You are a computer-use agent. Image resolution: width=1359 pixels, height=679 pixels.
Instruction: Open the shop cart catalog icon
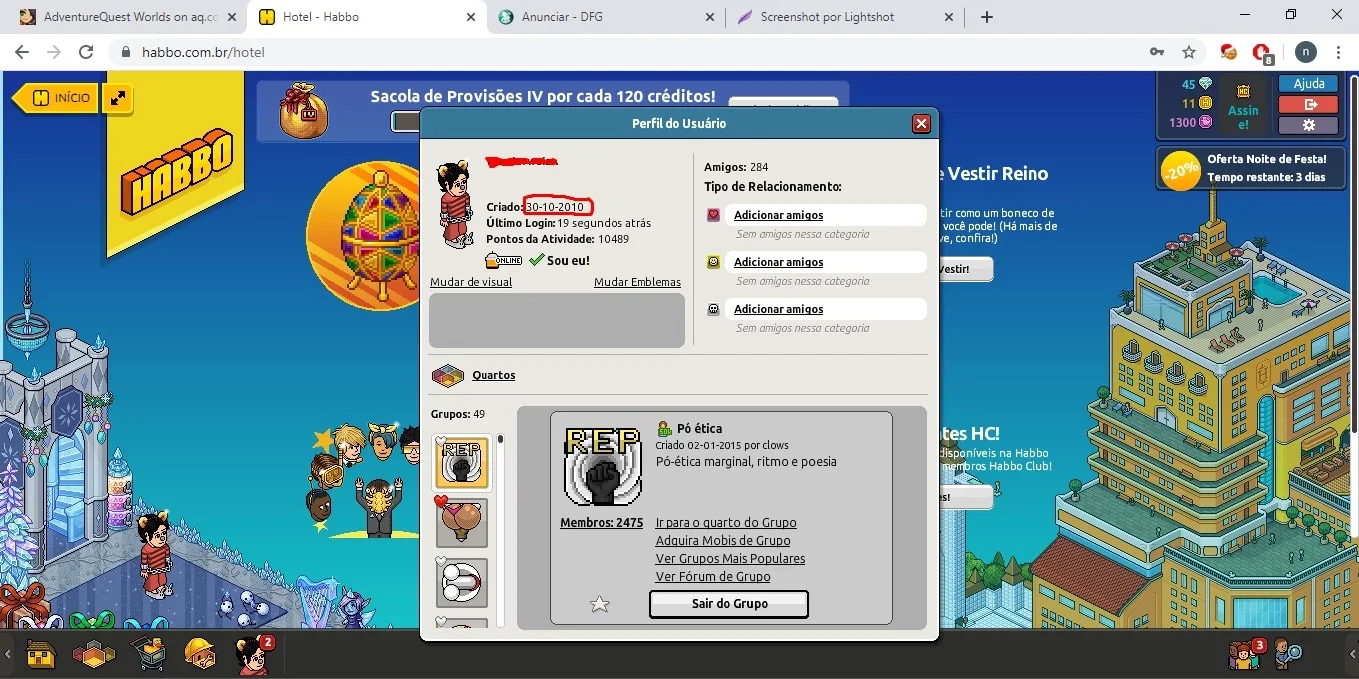(x=148, y=655)
